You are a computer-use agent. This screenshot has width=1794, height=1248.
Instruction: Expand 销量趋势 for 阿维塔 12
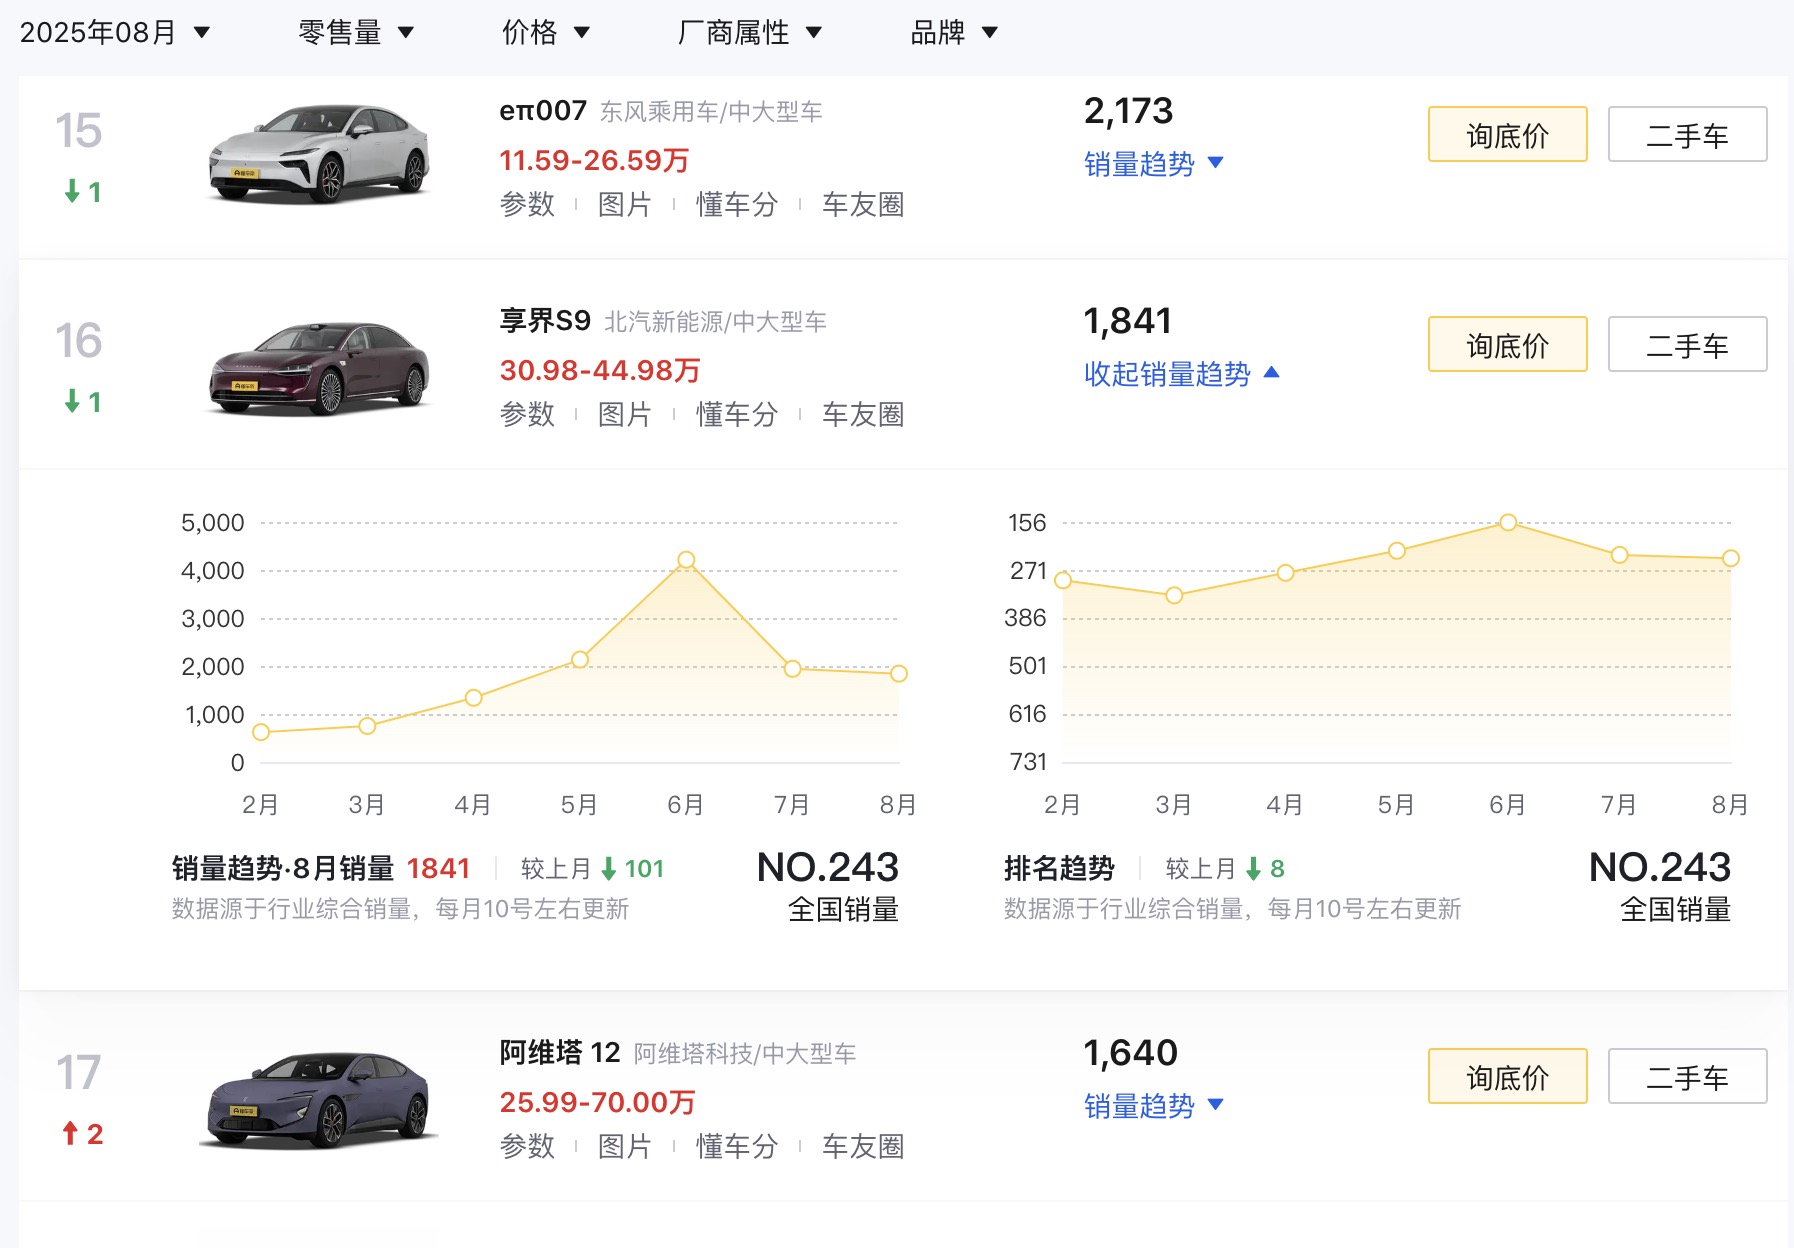1153,1105
